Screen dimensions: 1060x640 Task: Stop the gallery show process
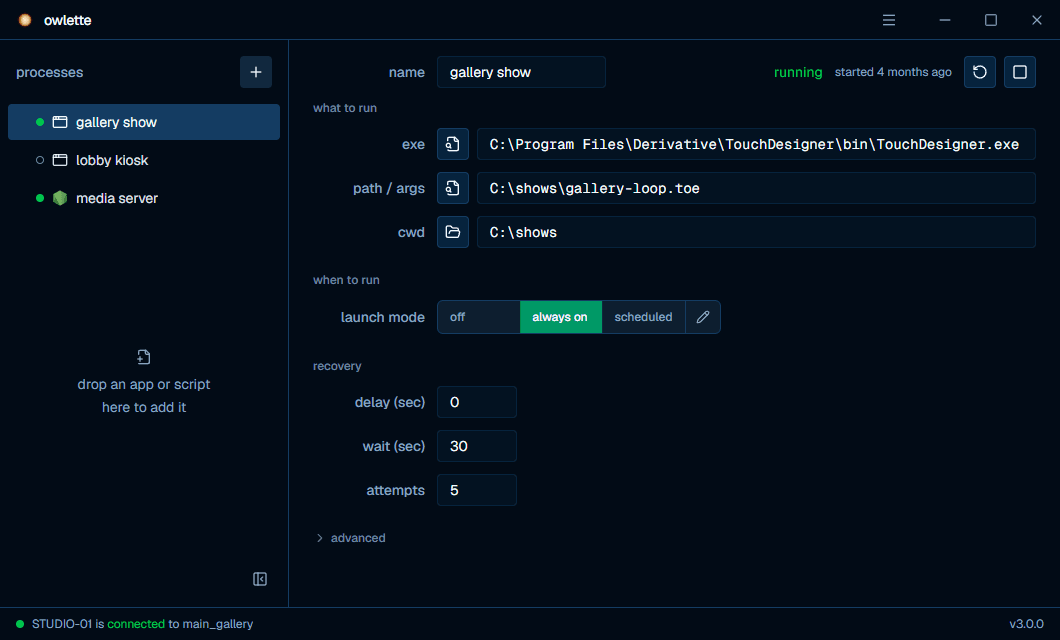click(x=1019, y=72)
